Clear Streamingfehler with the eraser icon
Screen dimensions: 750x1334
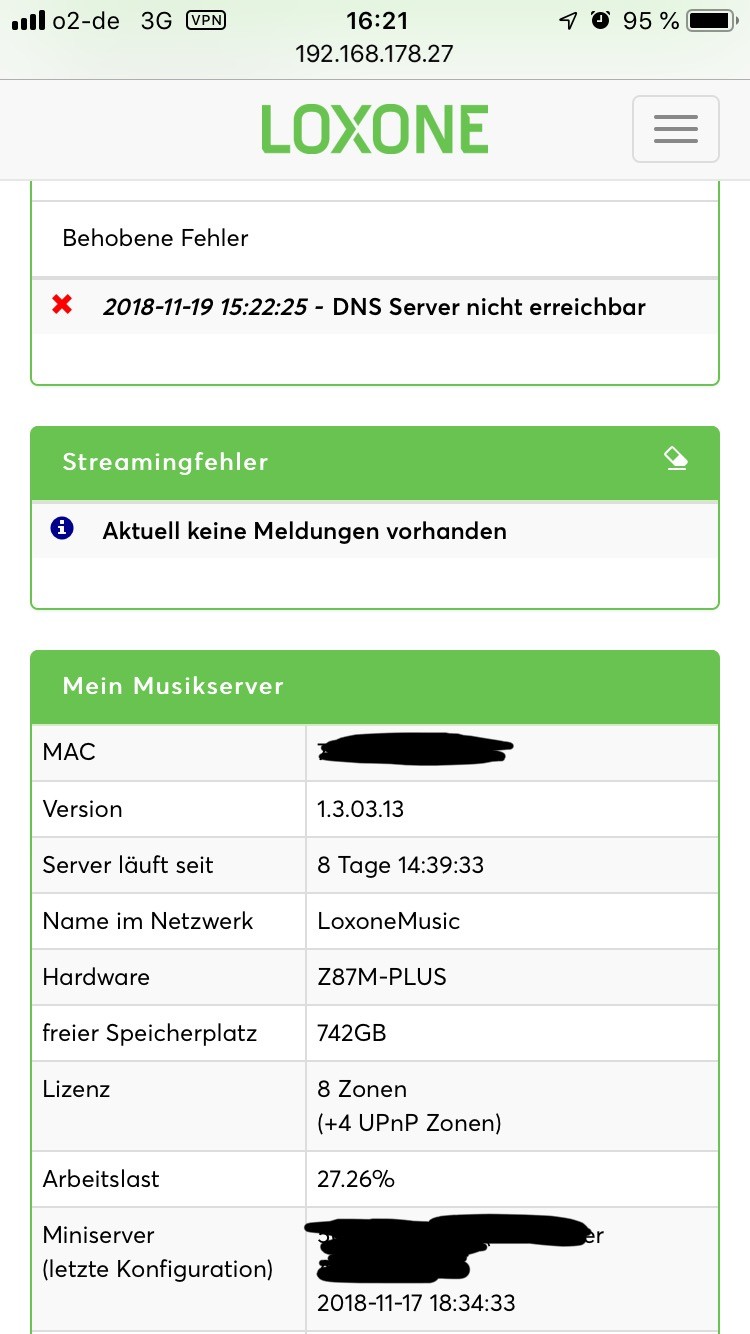click(x=676, y=459)
